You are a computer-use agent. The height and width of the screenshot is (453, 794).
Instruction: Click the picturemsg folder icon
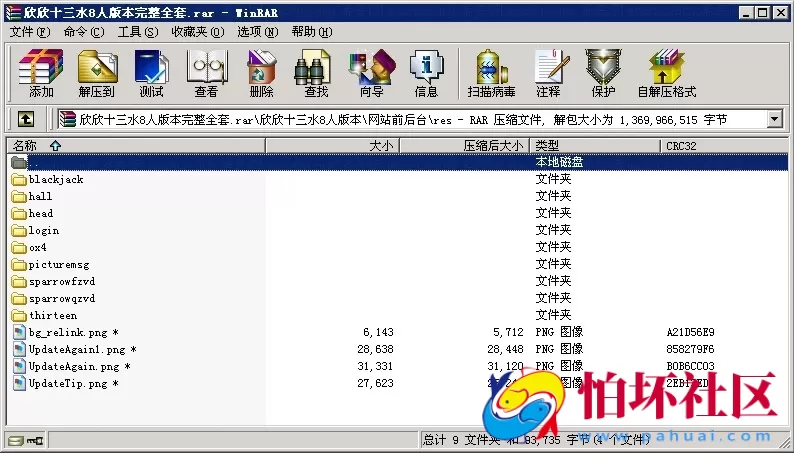[x=19, y=265]
